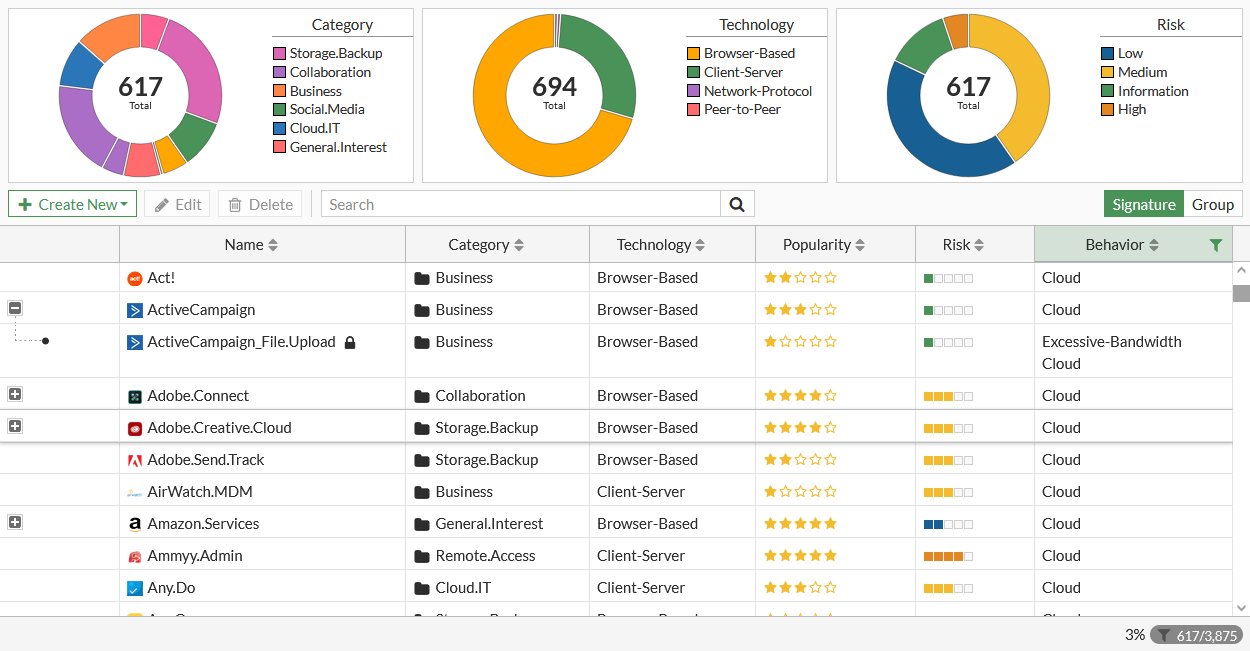This screenshot has width=1250, height=651.
Task: Click the Ammyy.Admin app icon
Action: tap(135, 556)
